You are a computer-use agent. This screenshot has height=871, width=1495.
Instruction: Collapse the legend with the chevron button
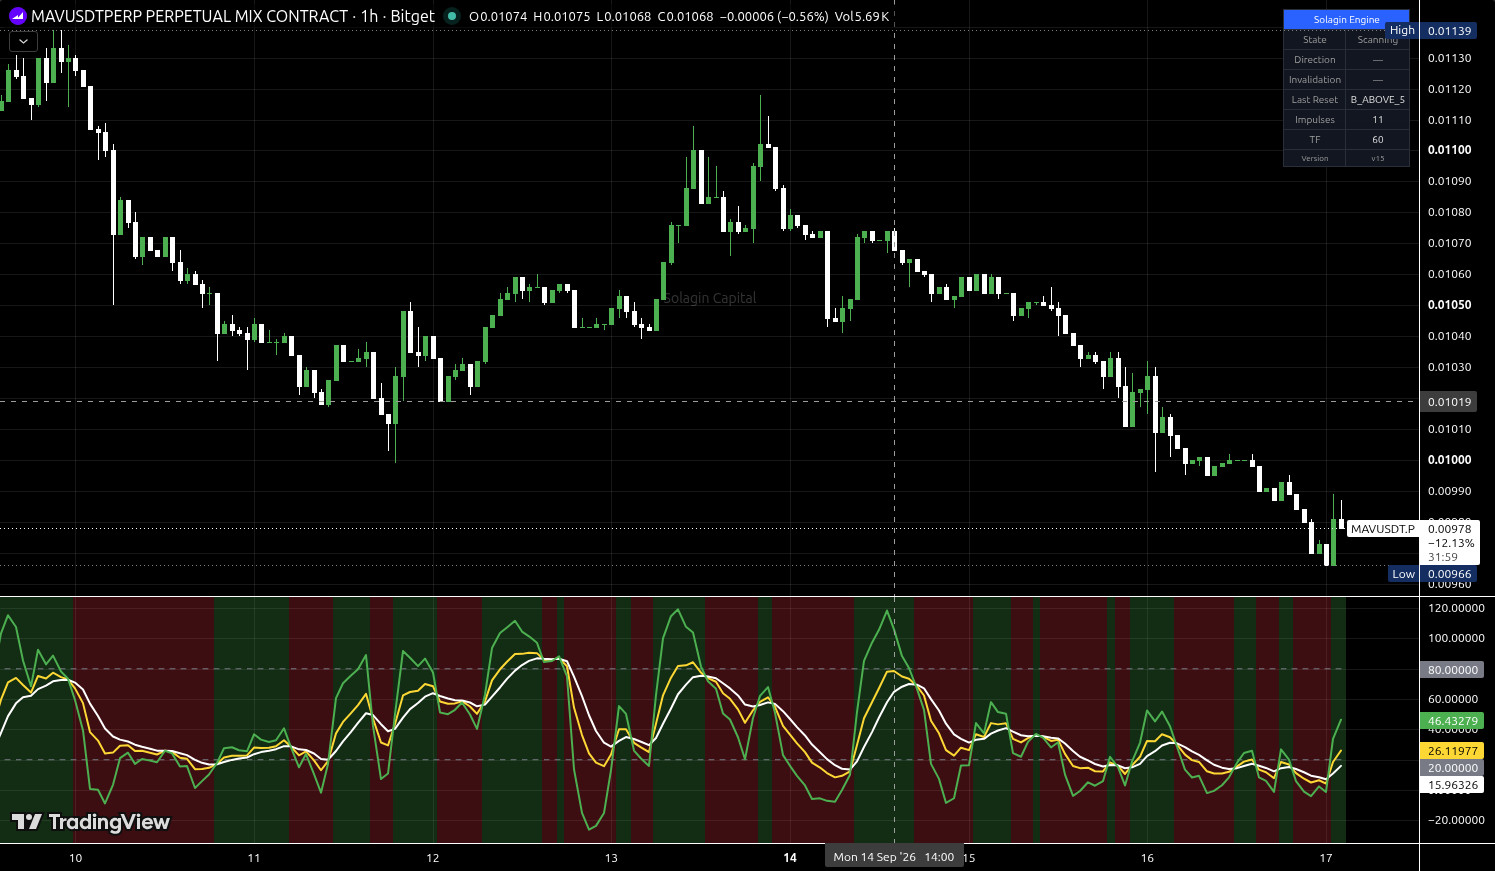tap(23, 42)
